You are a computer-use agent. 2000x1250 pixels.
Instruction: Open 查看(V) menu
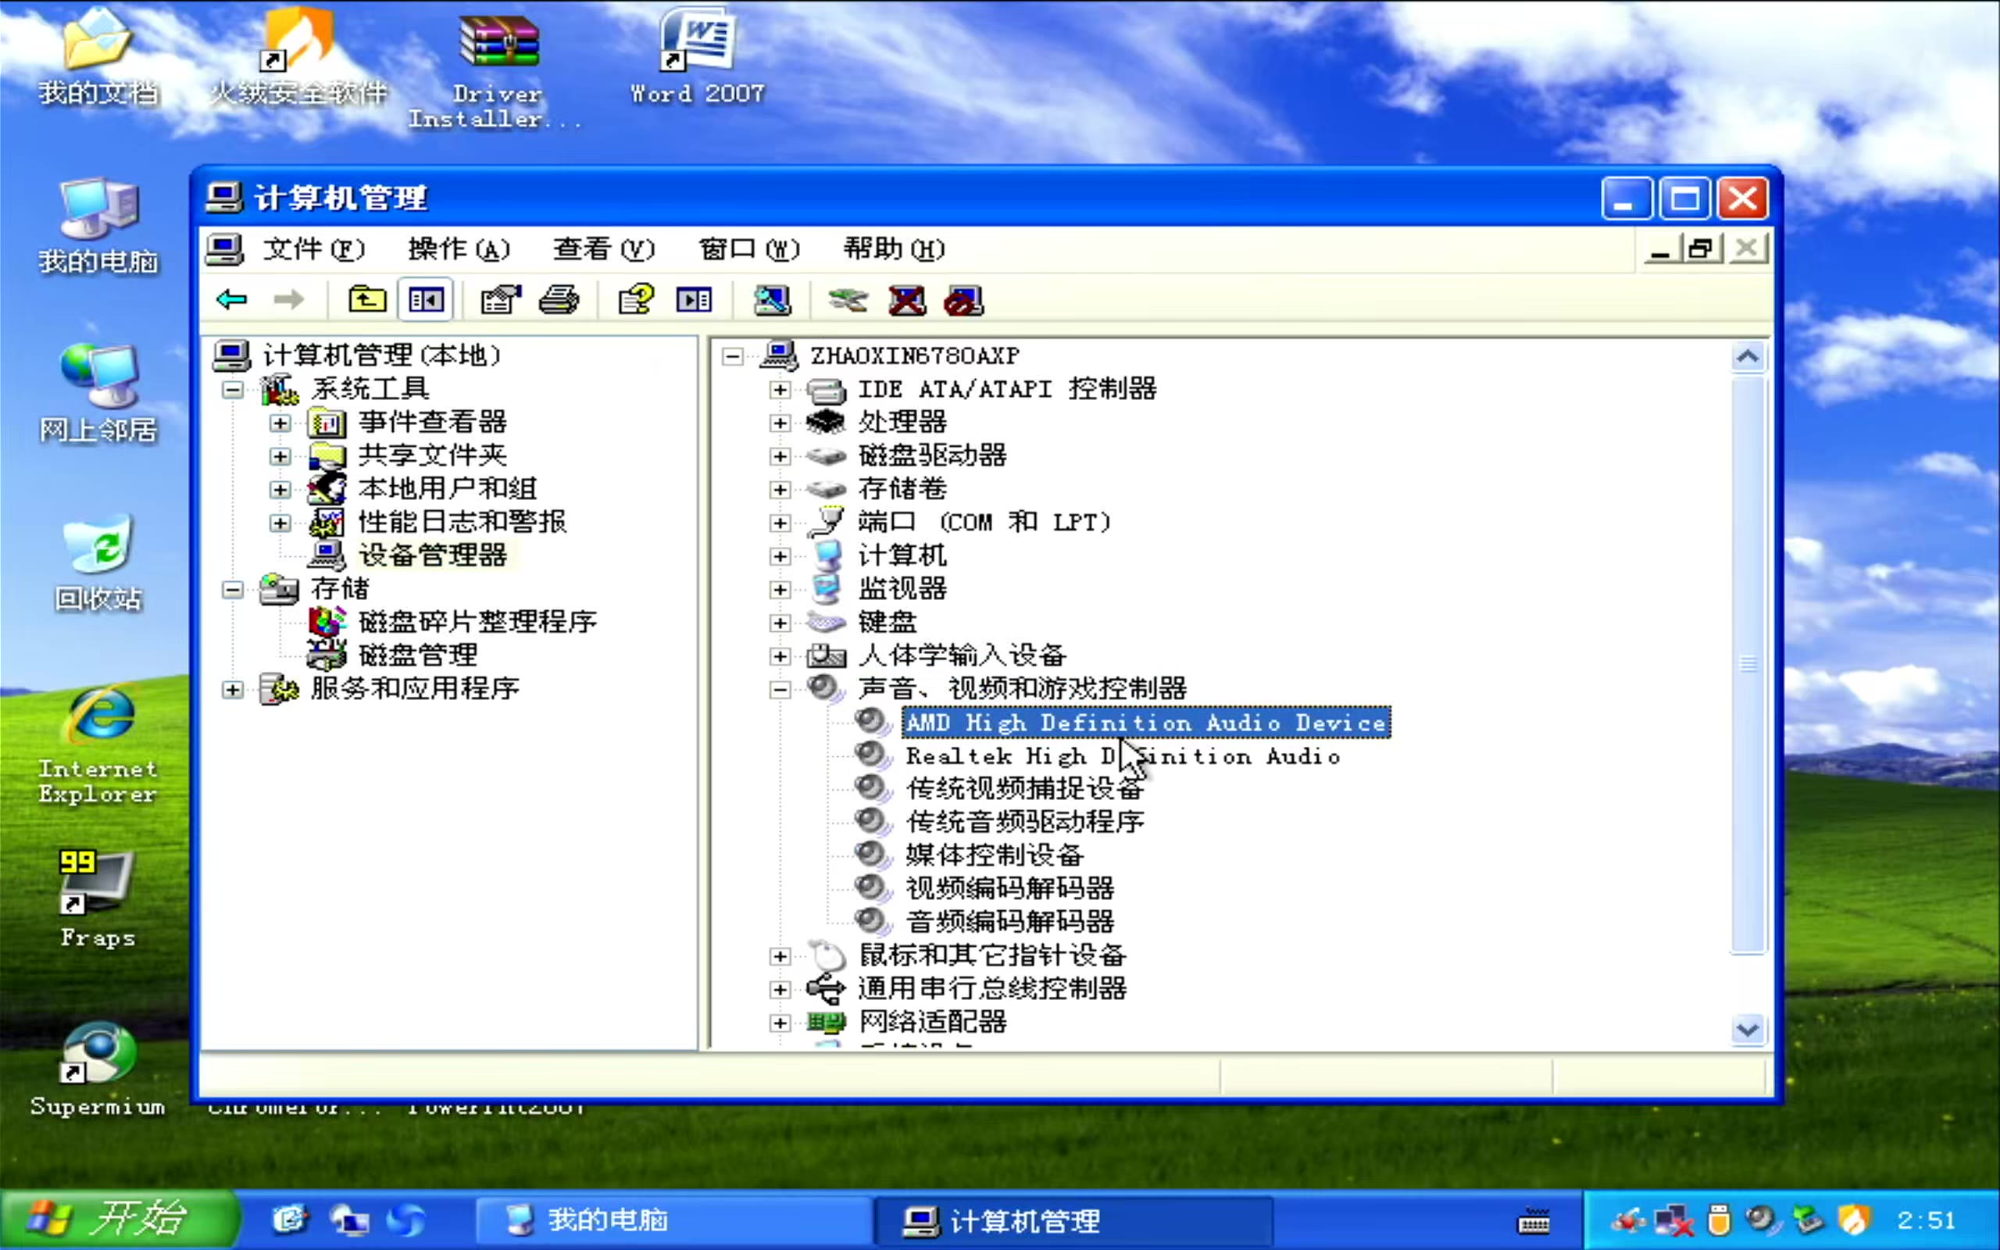604,248
